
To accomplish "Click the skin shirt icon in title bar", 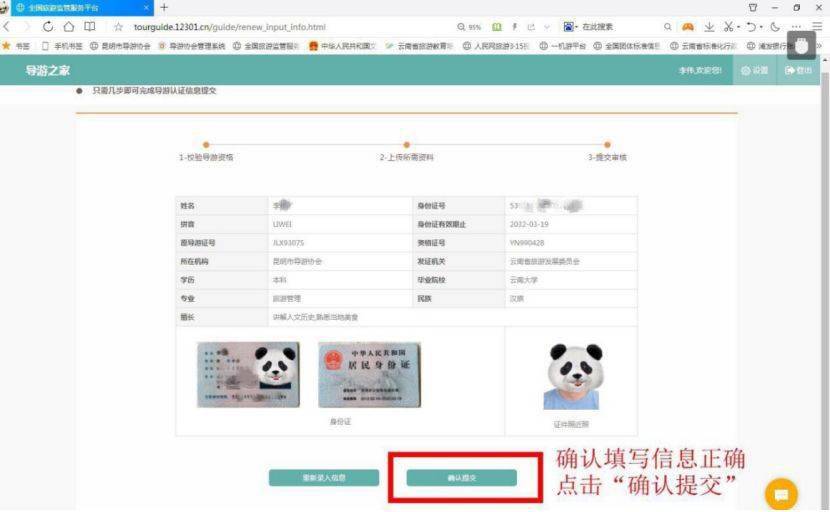I will (x=753, y=7).
